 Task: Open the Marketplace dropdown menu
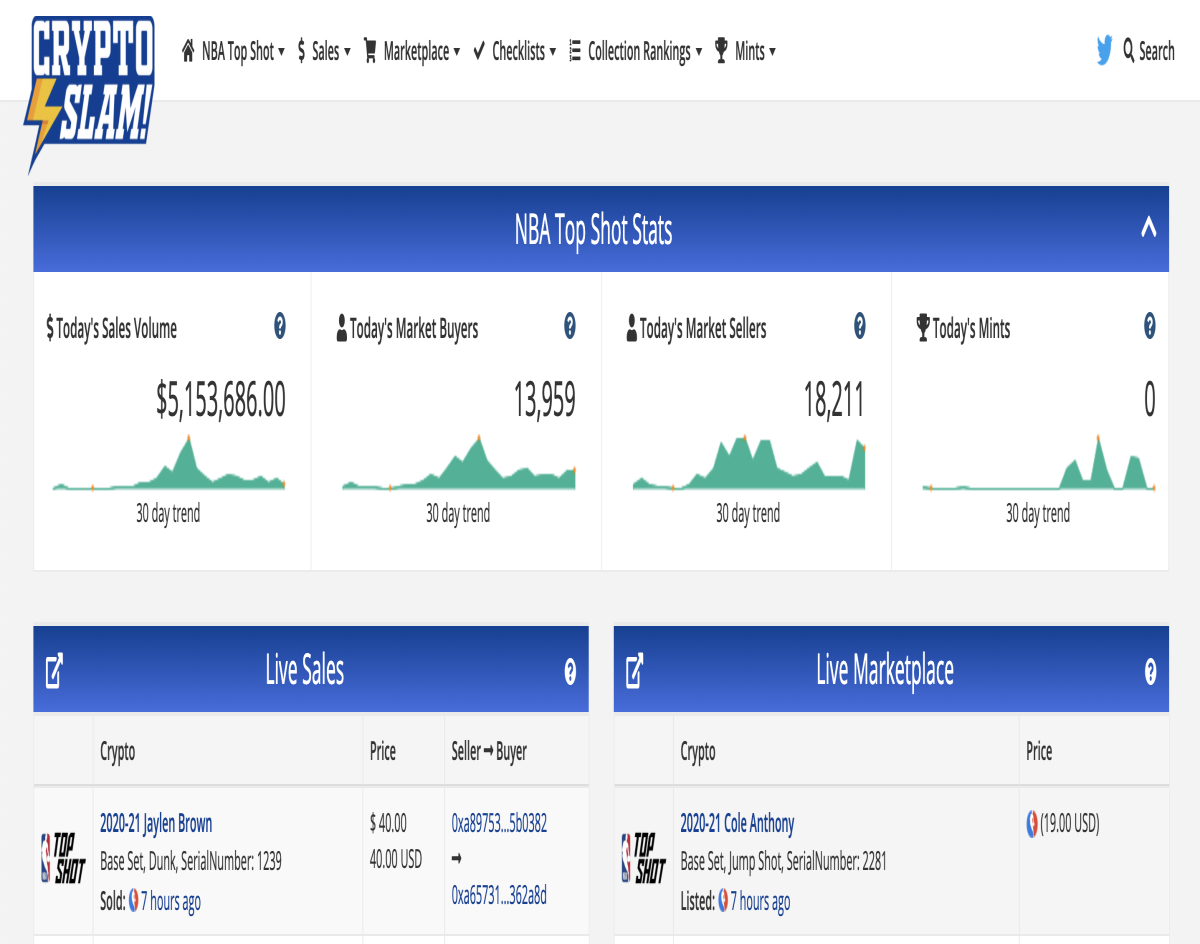[411, 51]
